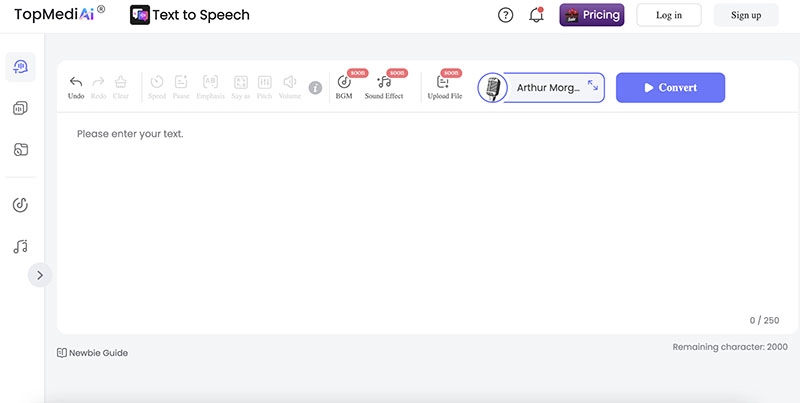Click the Undo arrow icon
This screenshot has width=800, height=403.
point(76,82)
